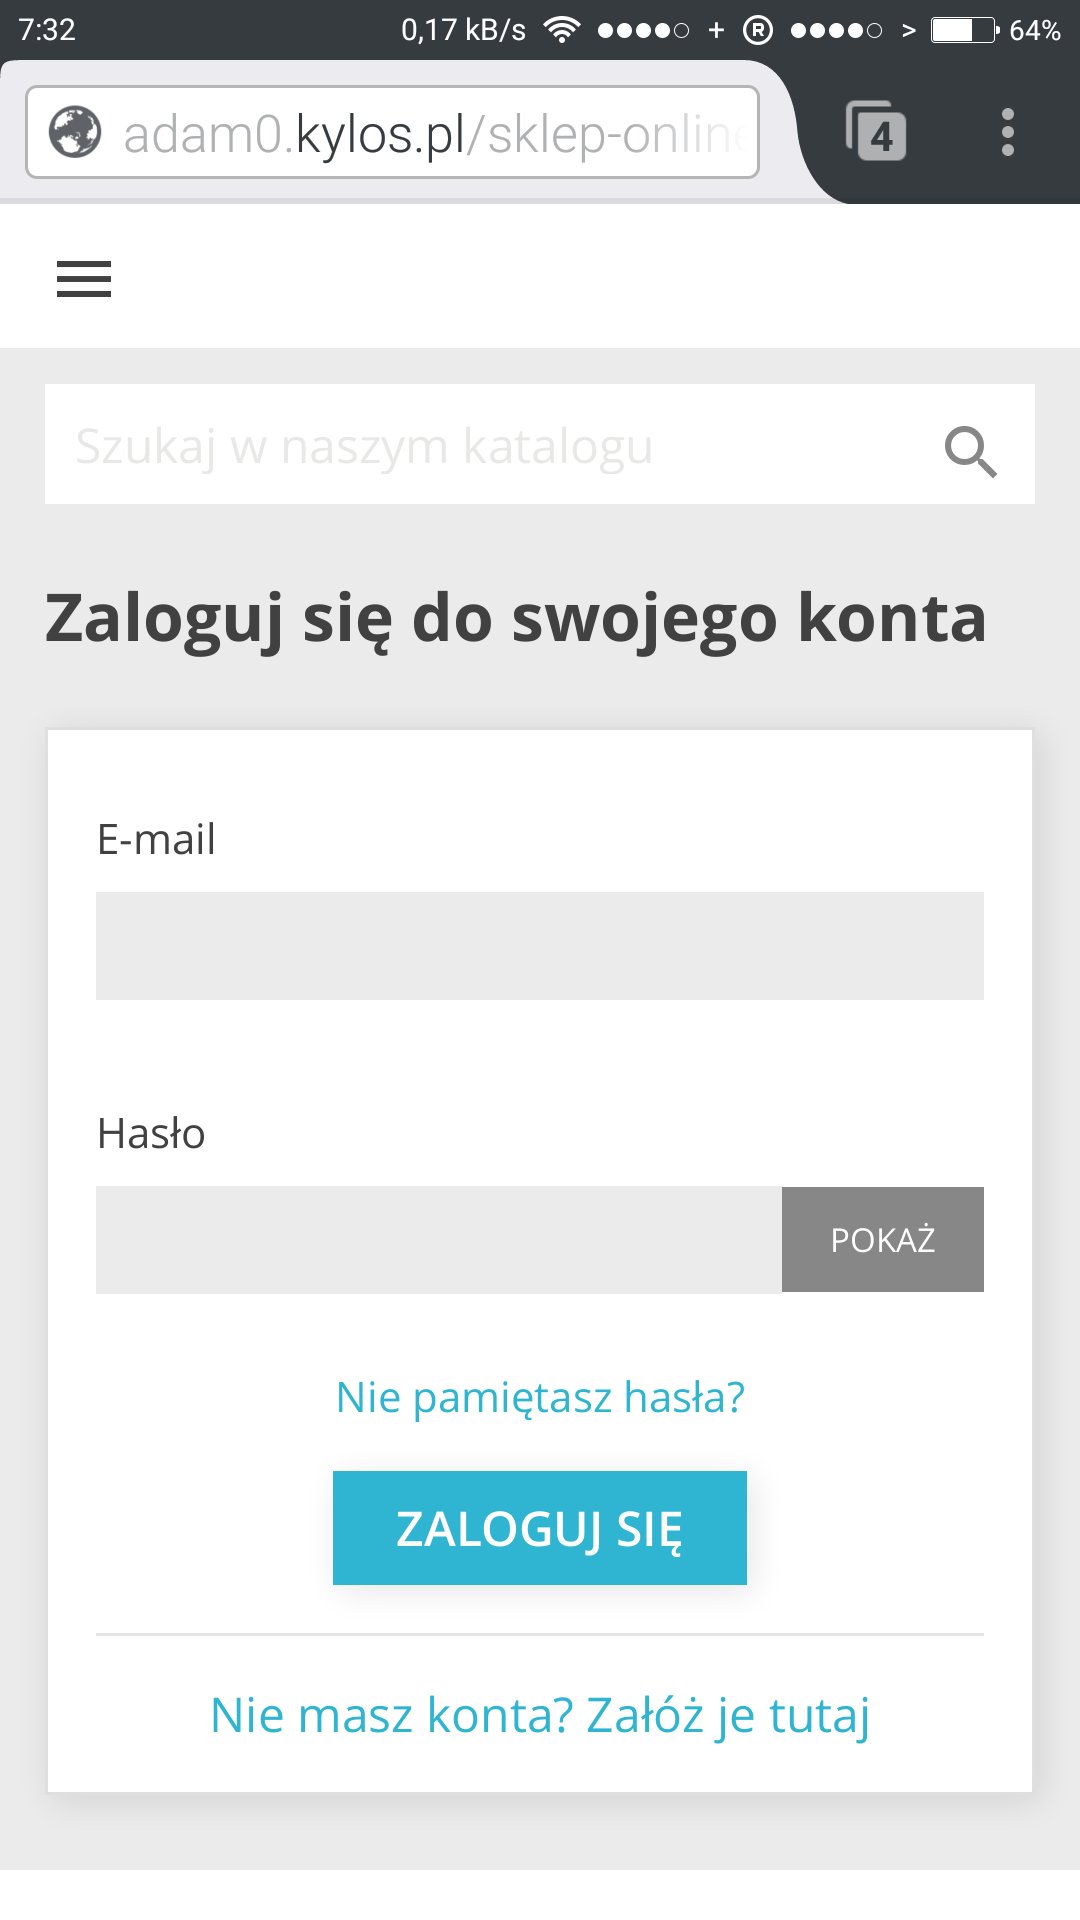Open the browser tabs switcher showing 4
The height and width of the screenshot is (1920, 1080).
(x=876, y=132)
